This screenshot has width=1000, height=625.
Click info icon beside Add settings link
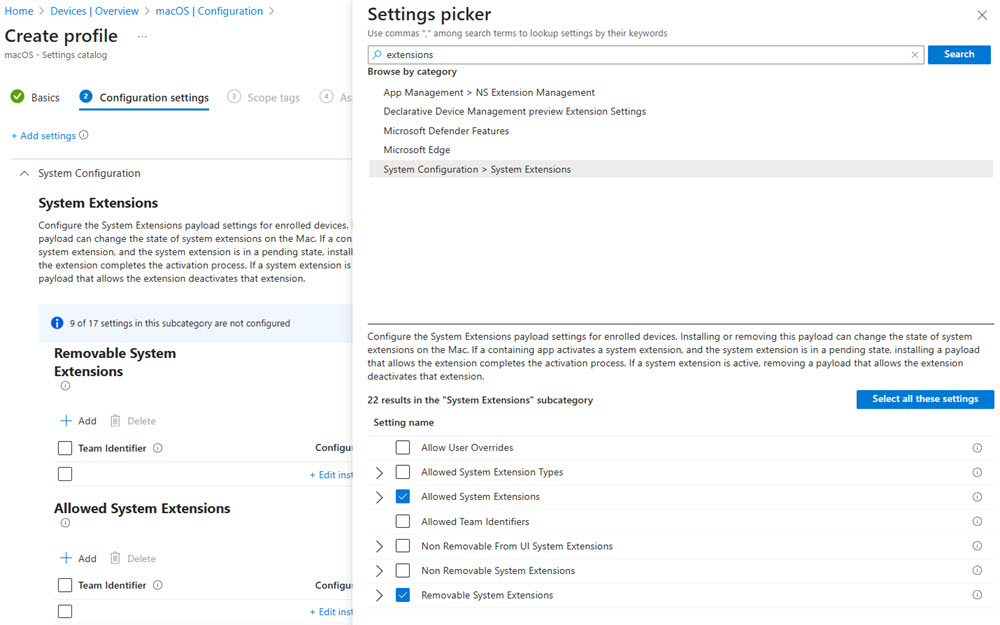(x=84, y=135)
